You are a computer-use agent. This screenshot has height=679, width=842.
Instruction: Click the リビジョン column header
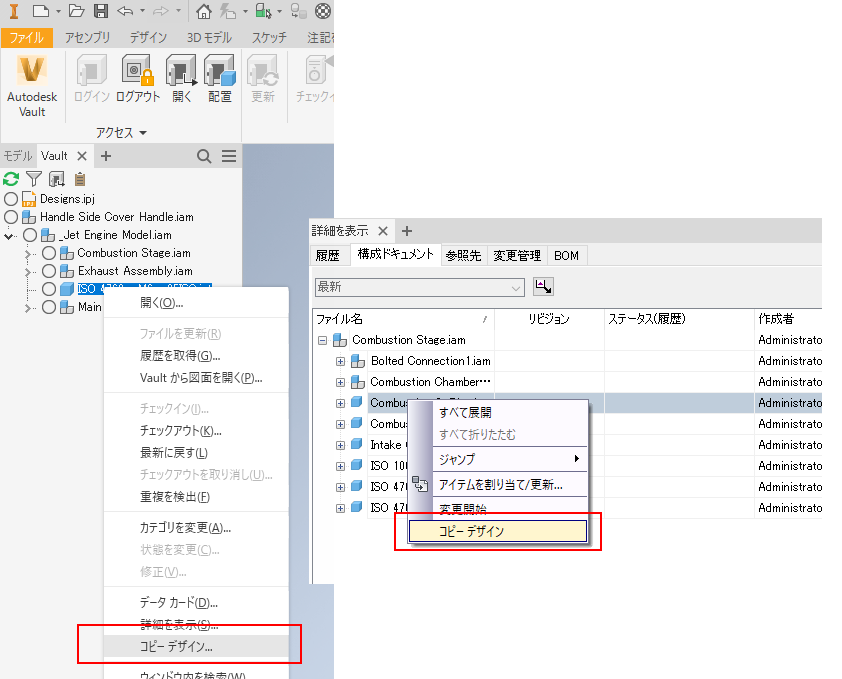tap(549, 319)
